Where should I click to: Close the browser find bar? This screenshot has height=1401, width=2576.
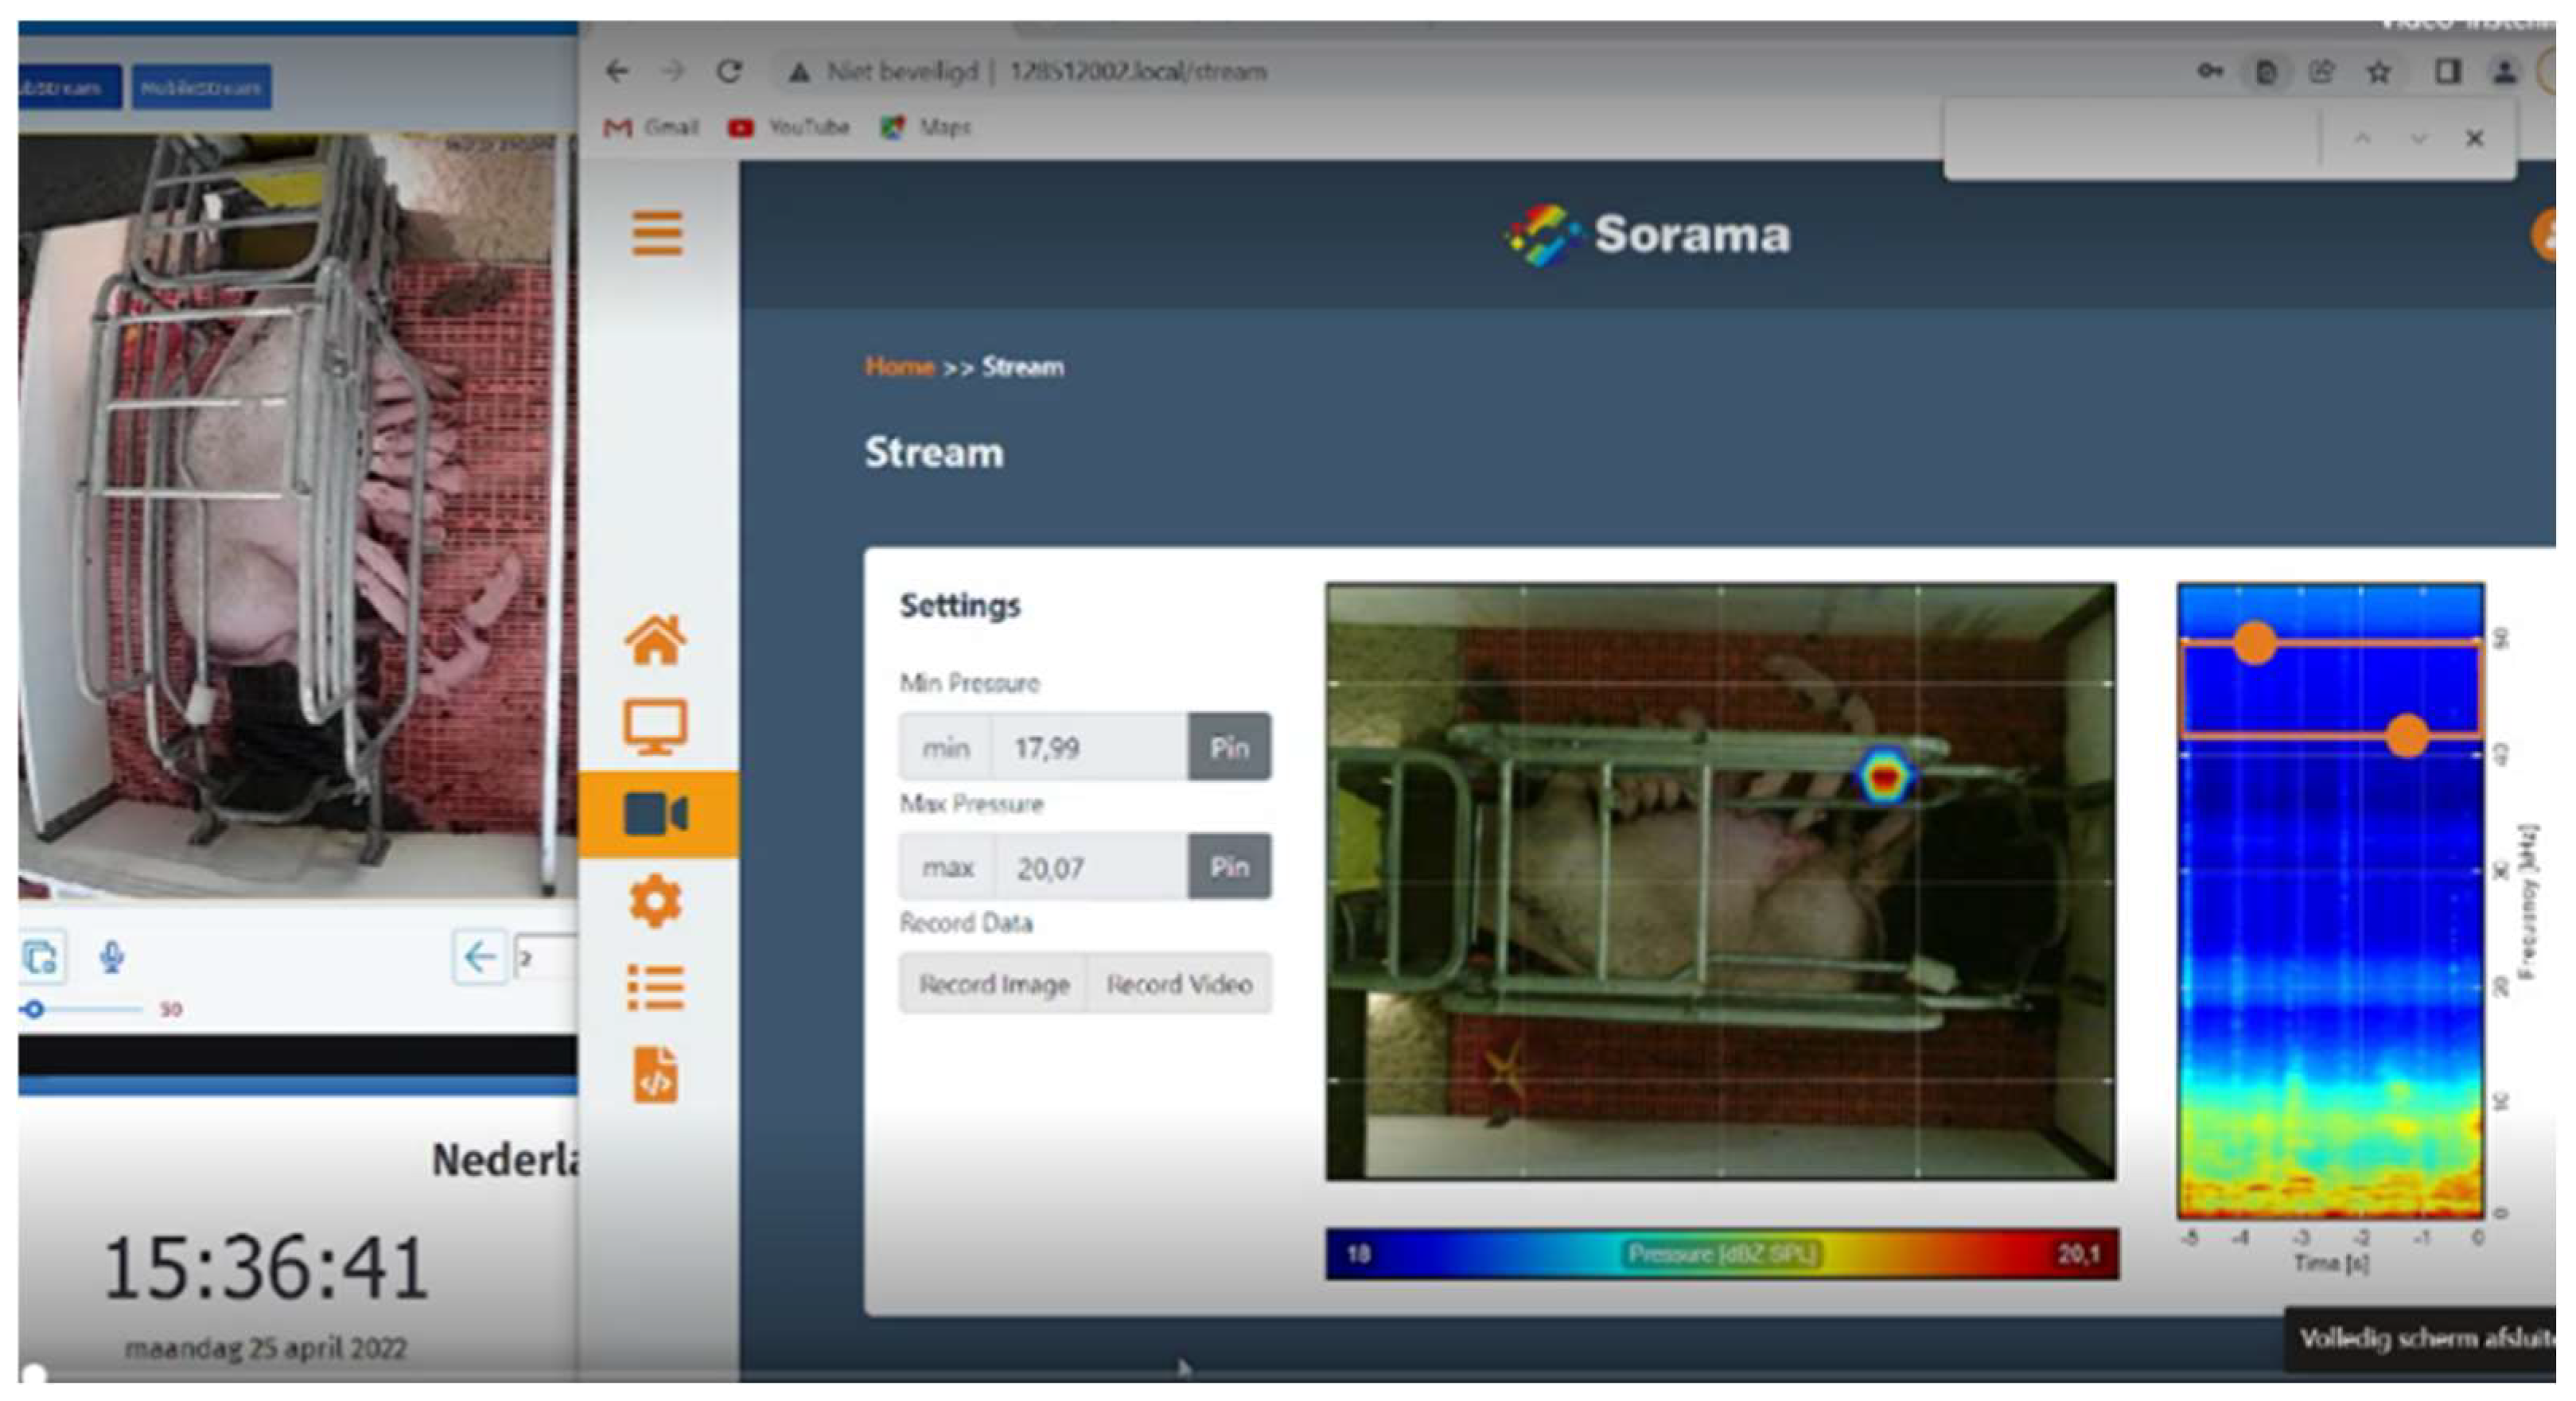[2474, 138]
